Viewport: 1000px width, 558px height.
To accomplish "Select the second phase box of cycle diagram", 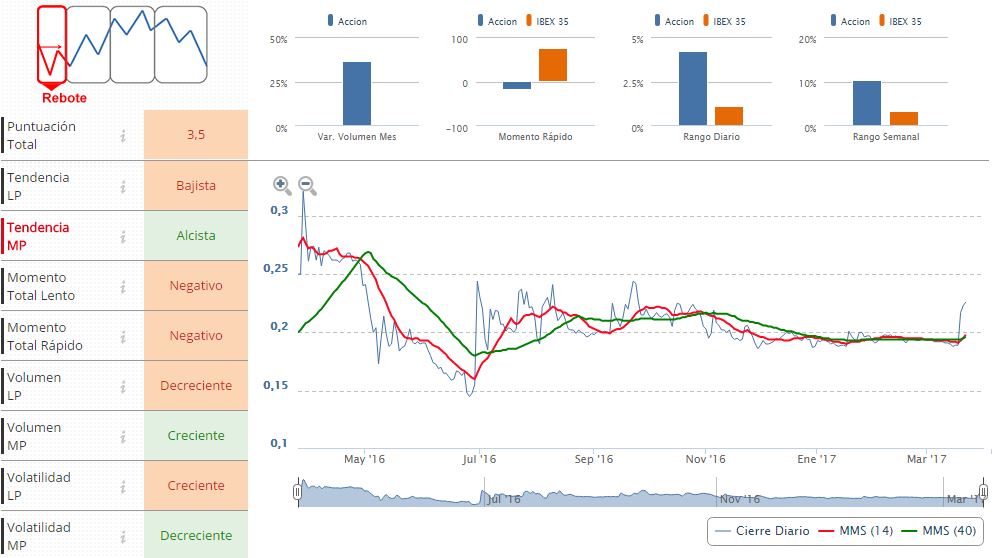I will point(89,44).
